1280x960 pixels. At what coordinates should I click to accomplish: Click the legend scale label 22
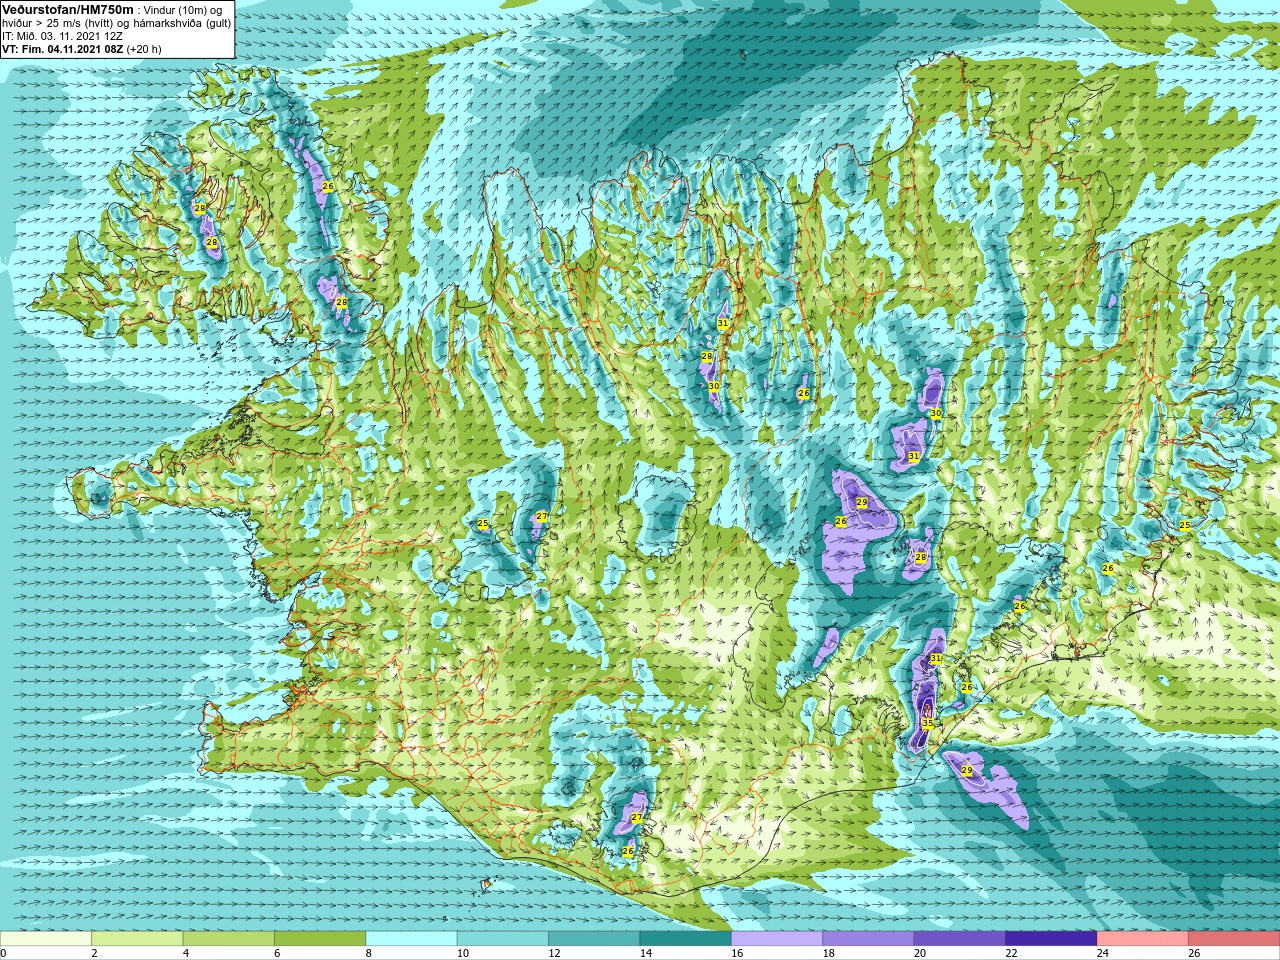[x=1010, y=953]
